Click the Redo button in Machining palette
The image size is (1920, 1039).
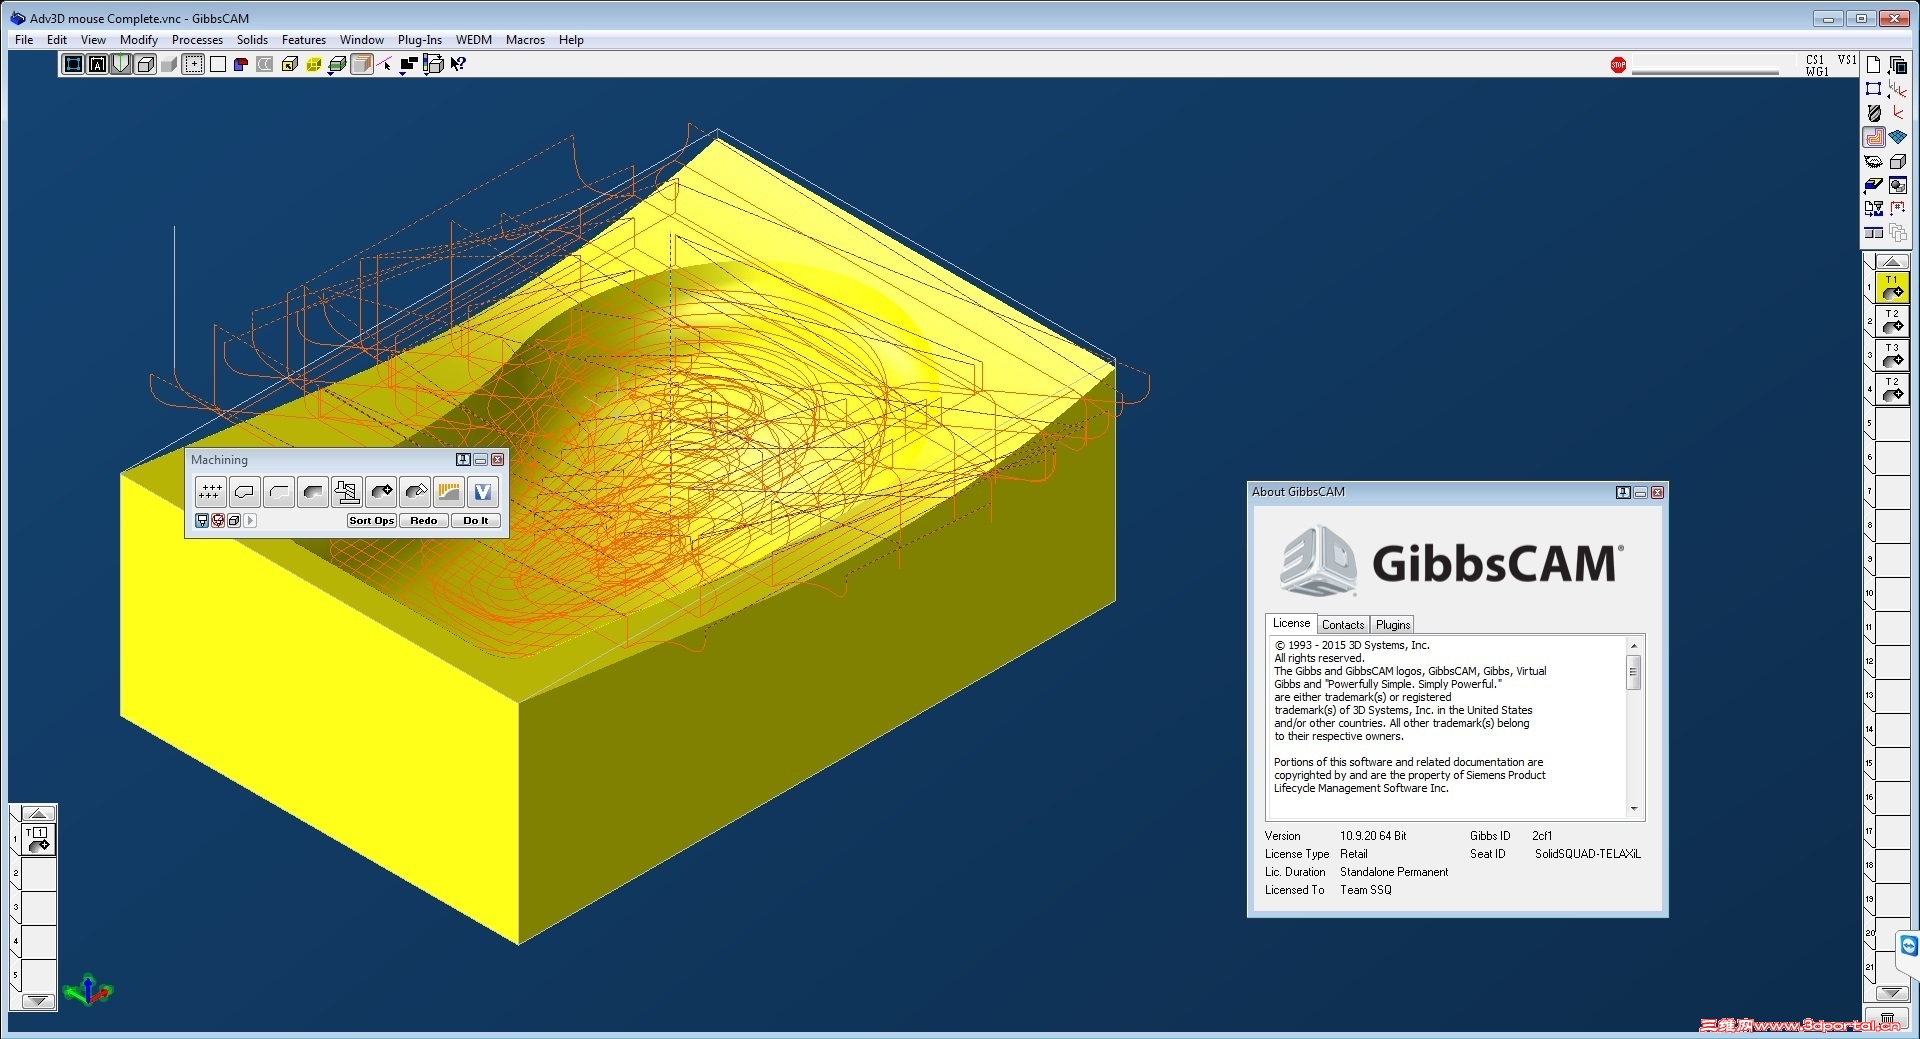[x=424, y=521]
